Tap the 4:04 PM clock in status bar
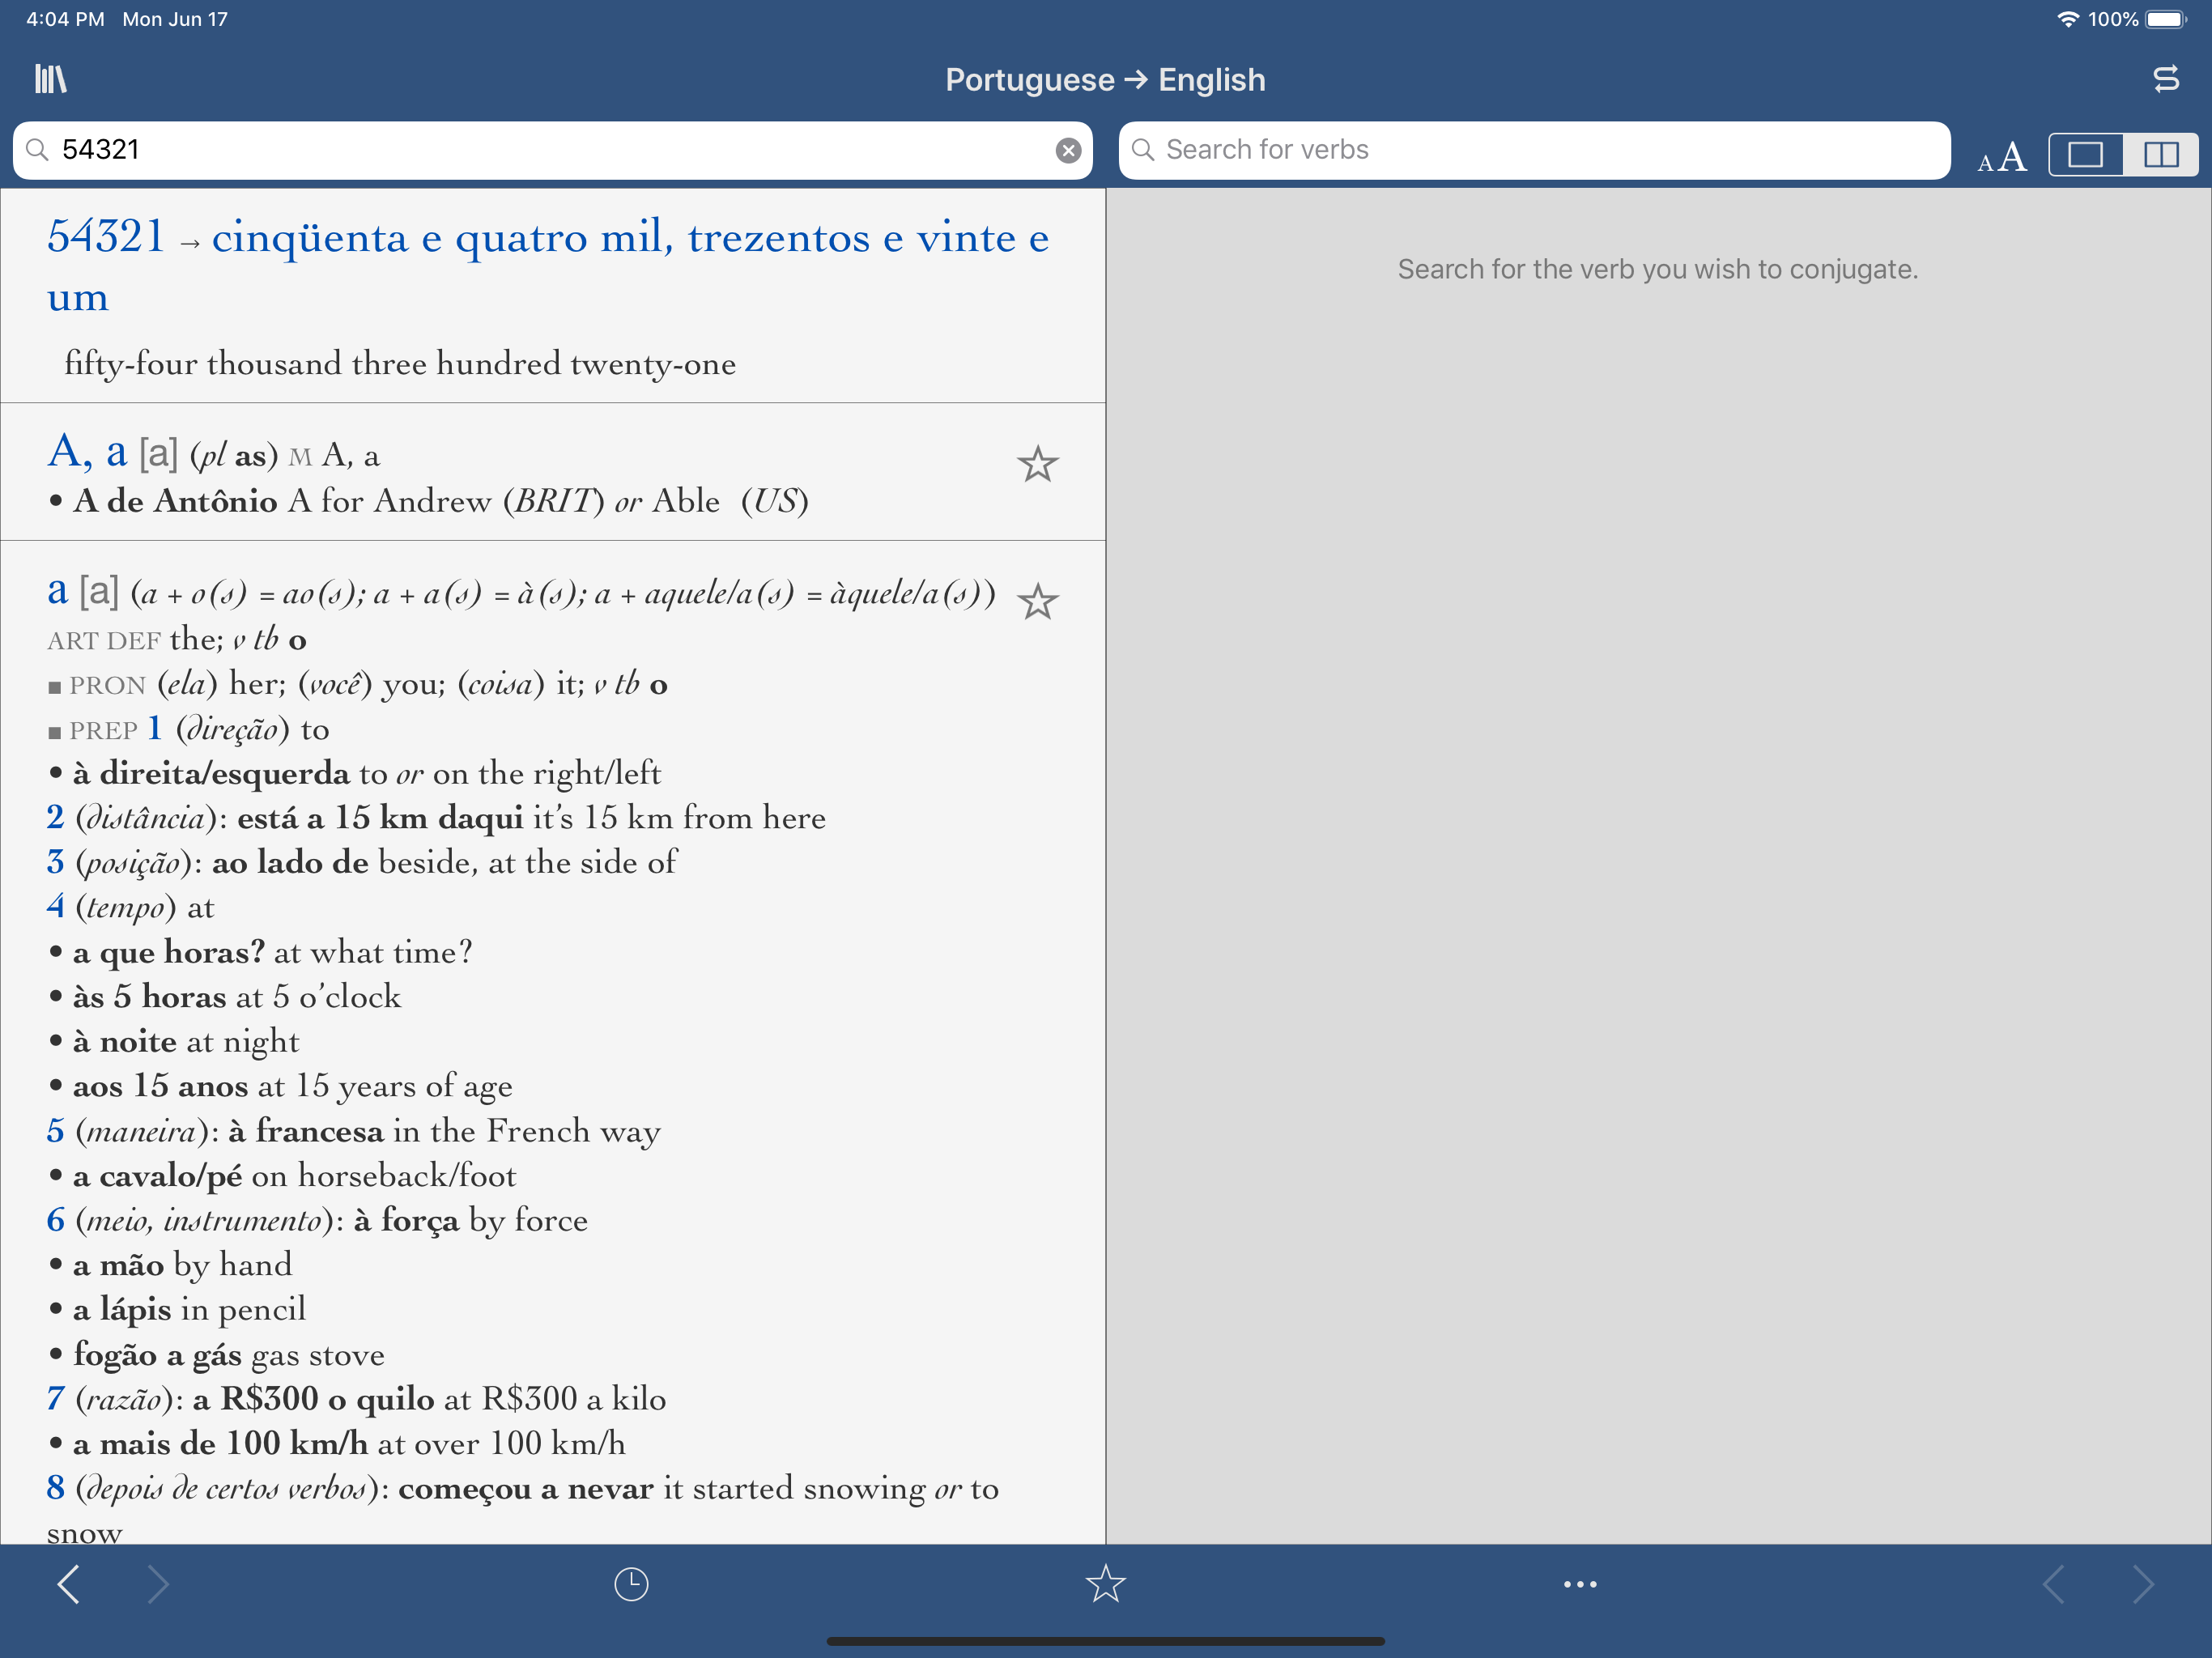The width and height of the screenshot is (2212, 1658). (x=65, y=19)
